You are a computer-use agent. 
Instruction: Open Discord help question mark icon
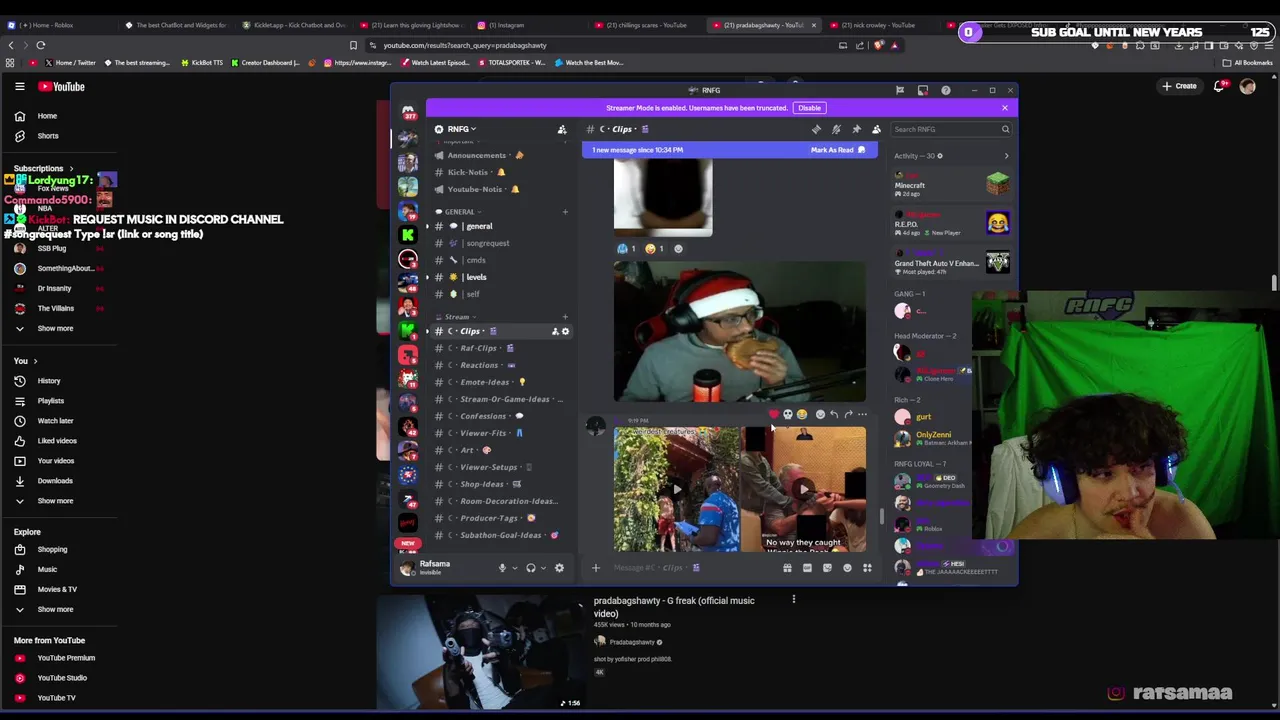pyautogui.click(x=946, y=90)
